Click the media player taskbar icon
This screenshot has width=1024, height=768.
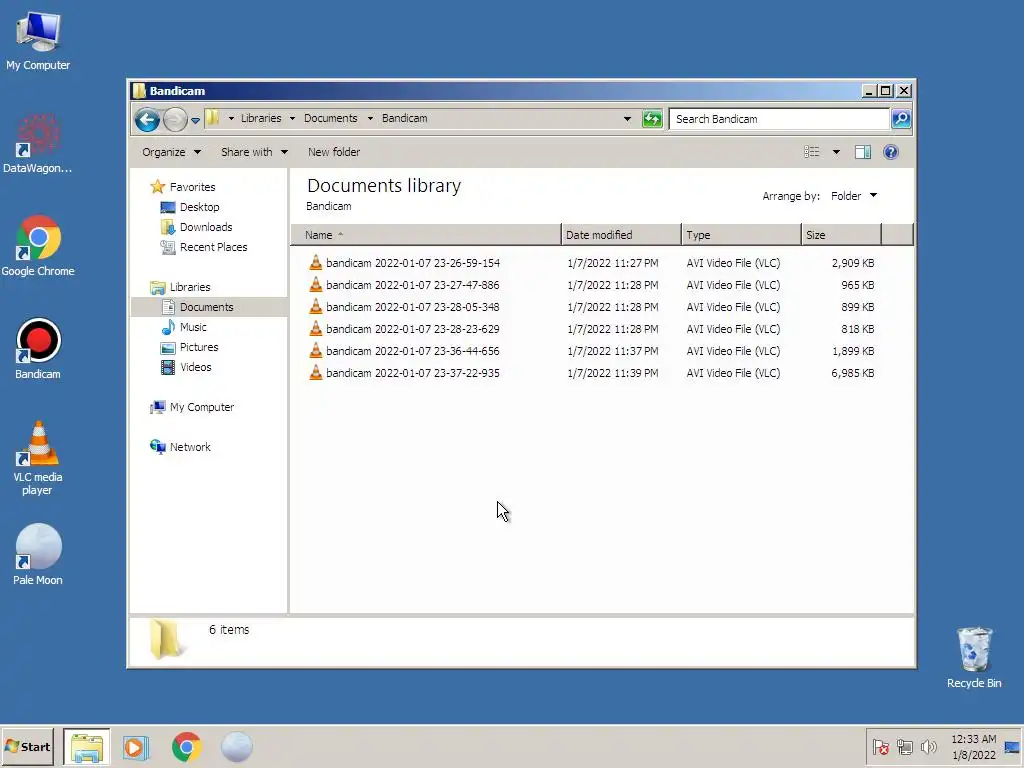(x=136, y=747)
